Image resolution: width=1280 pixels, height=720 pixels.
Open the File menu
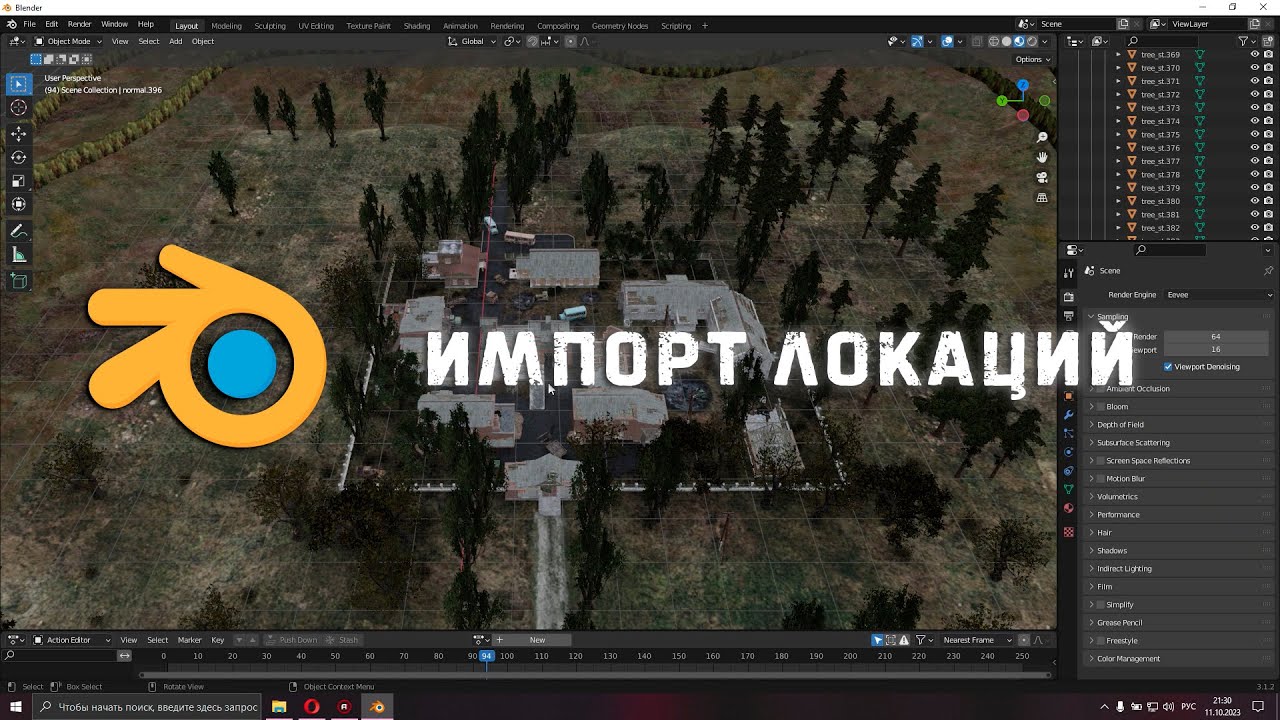29,24
